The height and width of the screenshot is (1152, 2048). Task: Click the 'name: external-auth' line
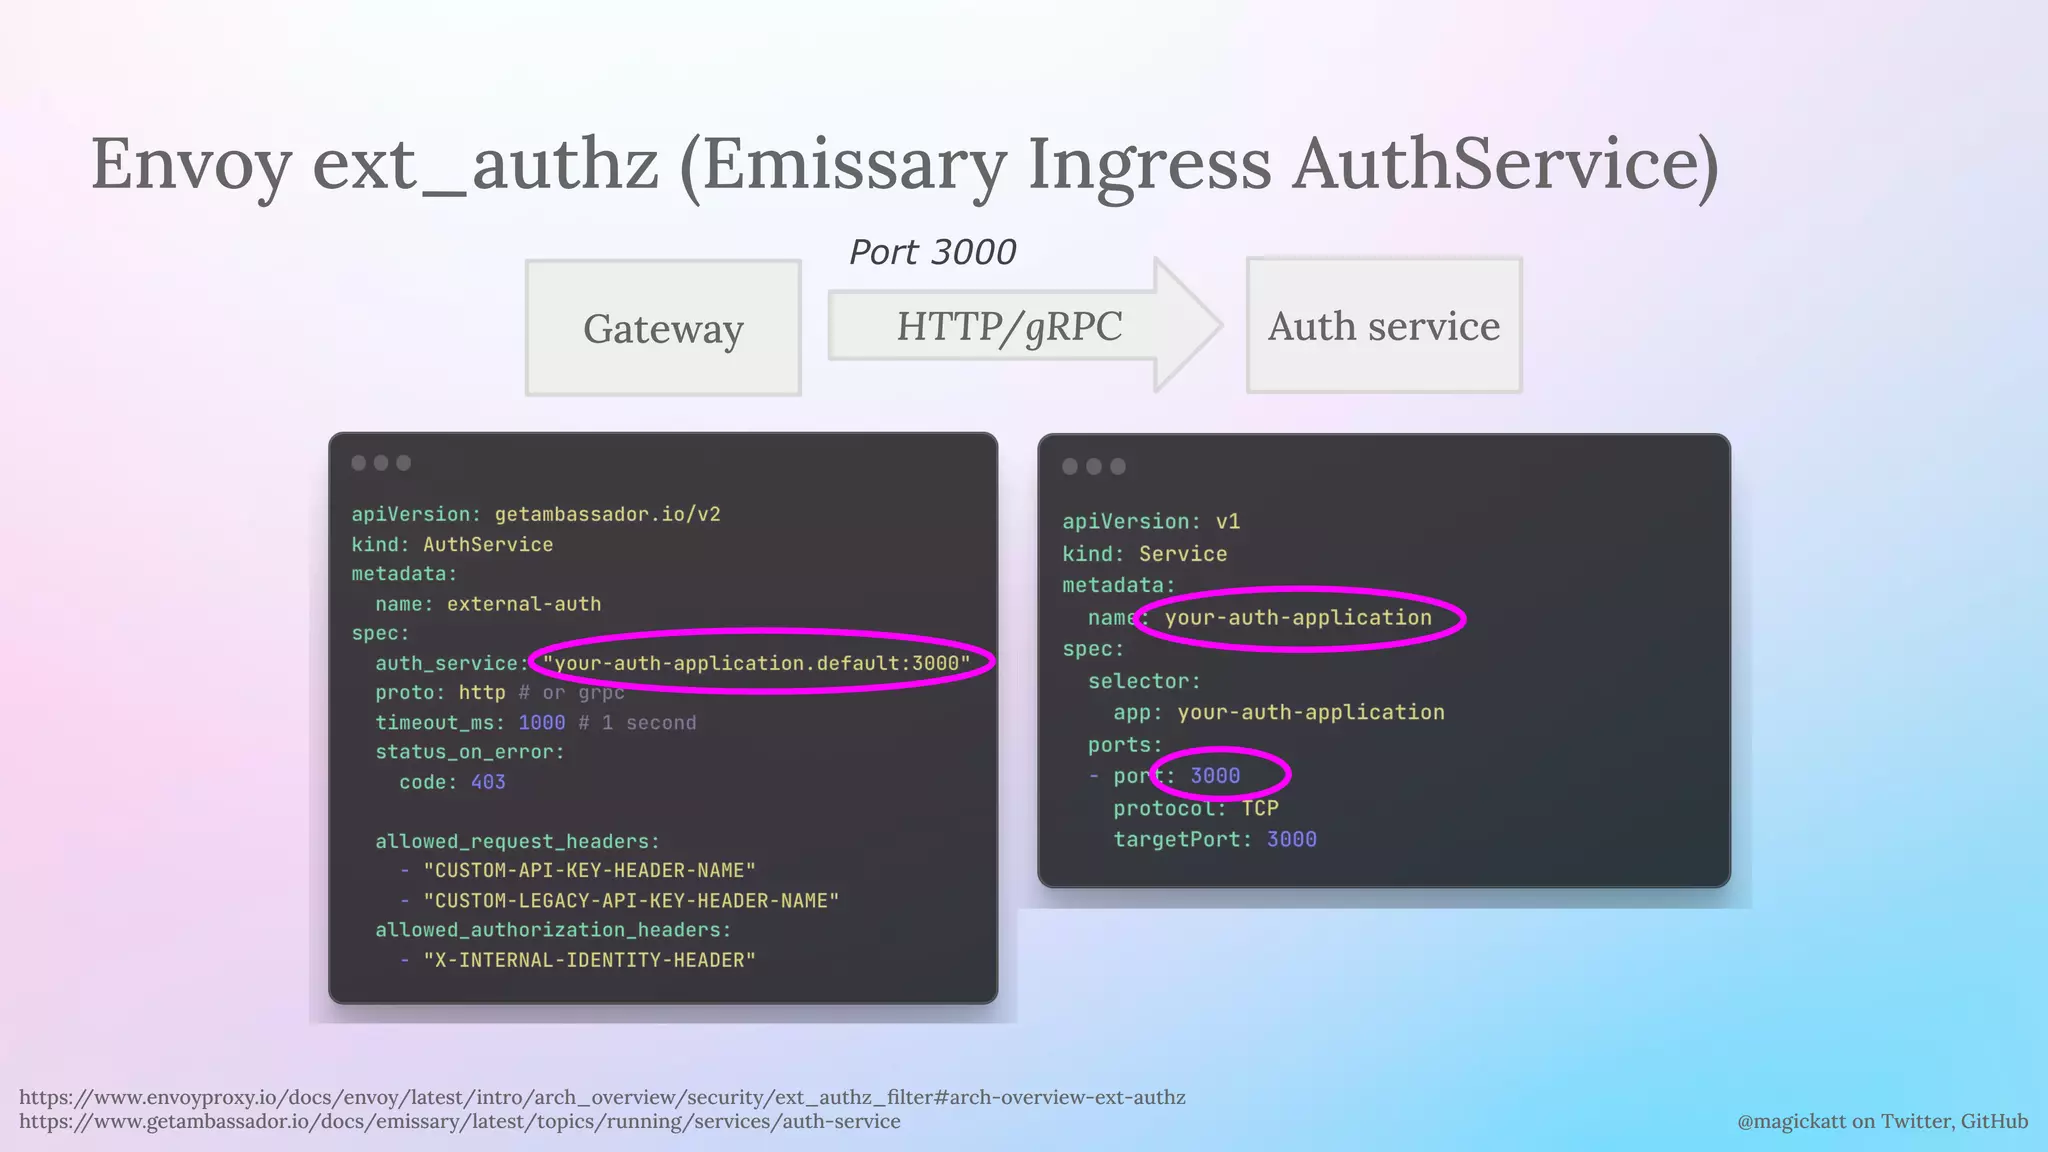(488, 604)
